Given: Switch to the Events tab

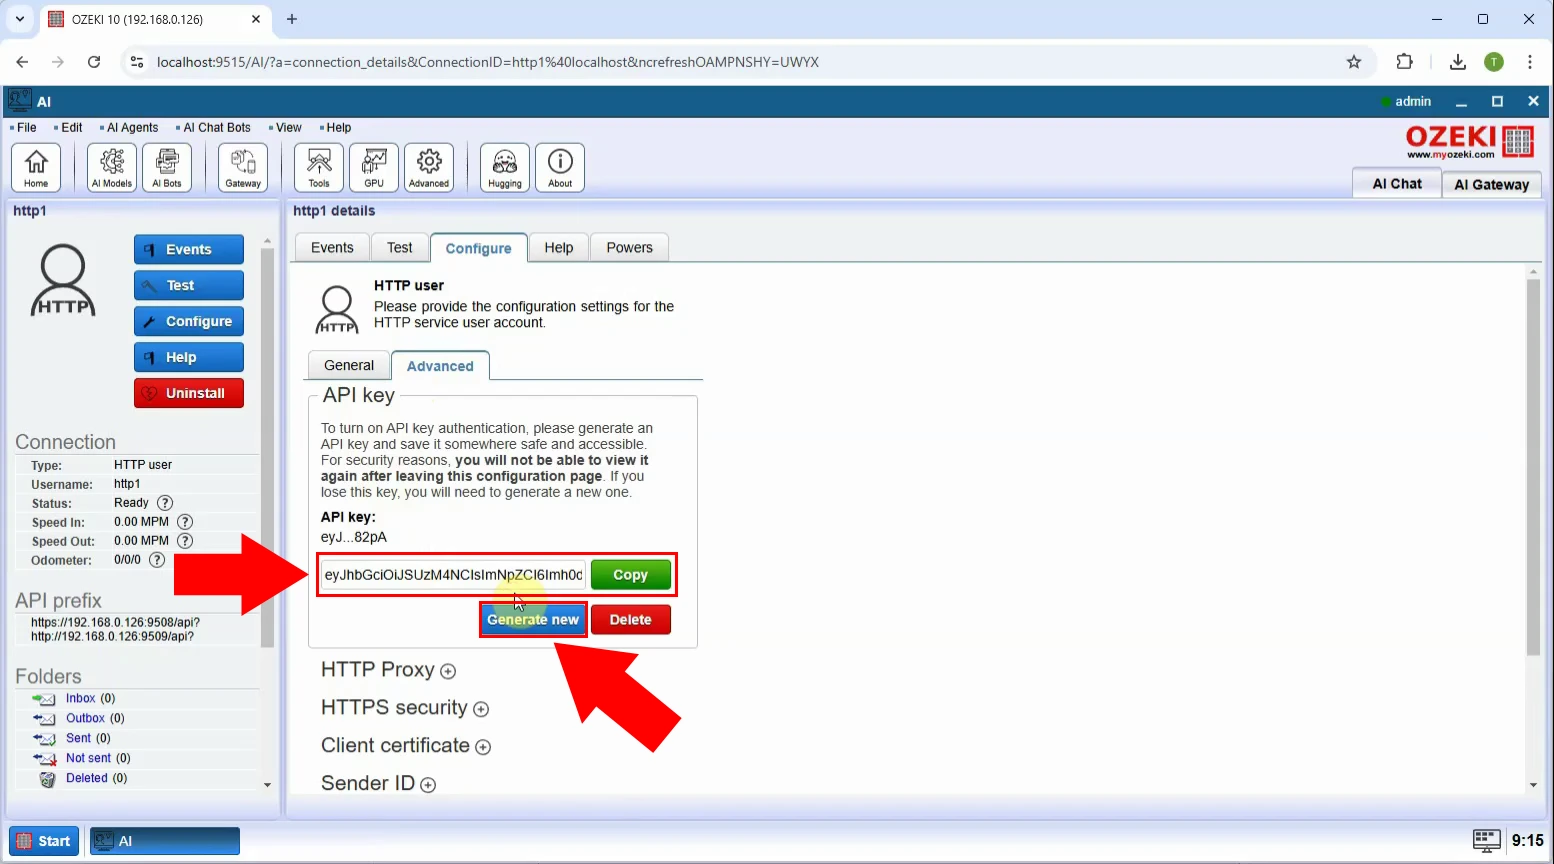Looking at the screenshot, I should 332,248.
